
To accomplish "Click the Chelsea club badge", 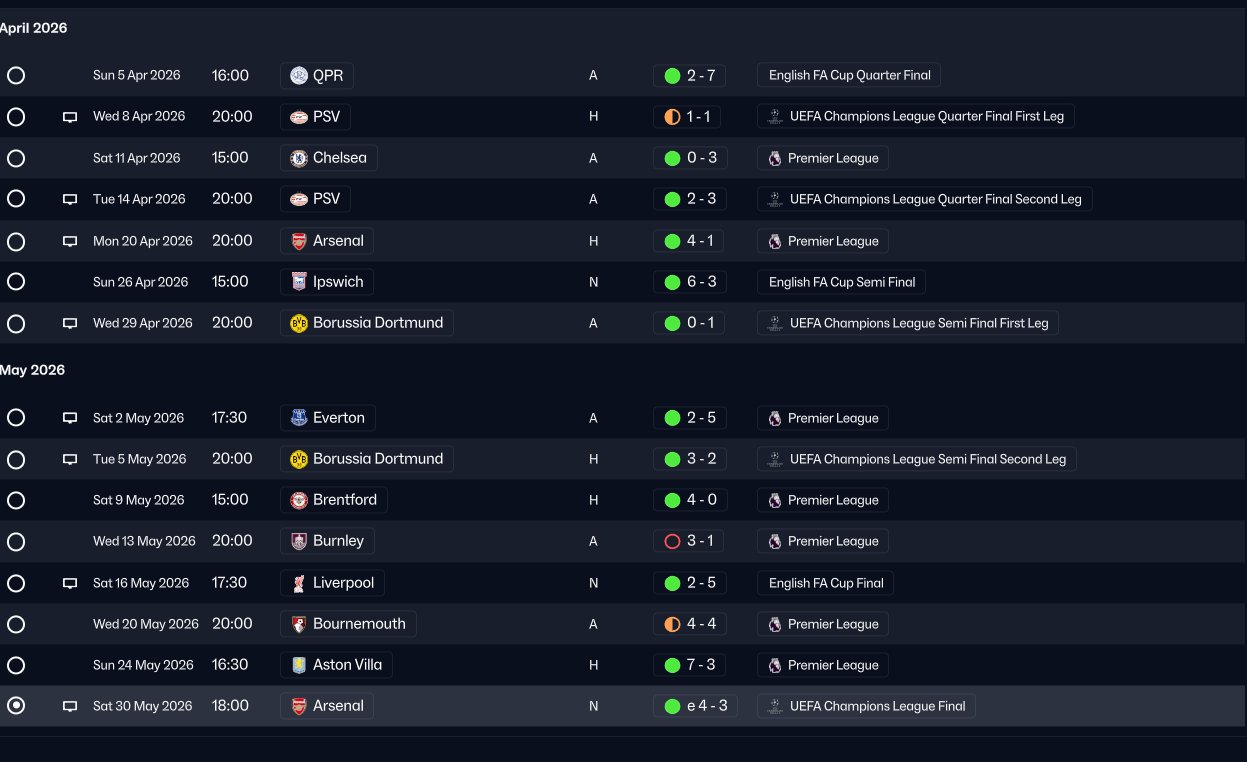I will click(x=298, y=158).
